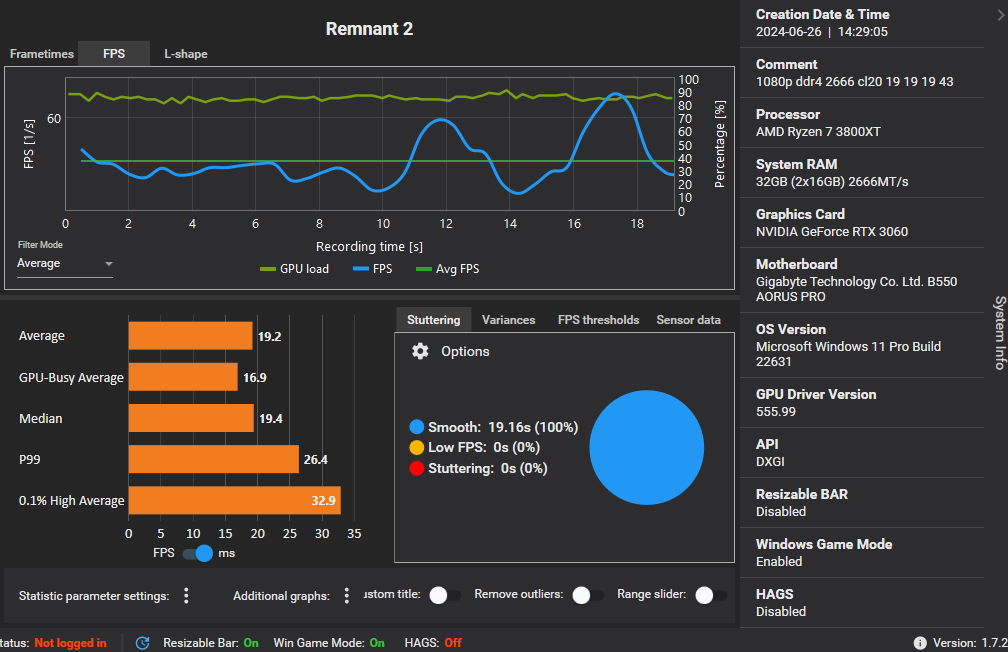Select the Stuttering tab

433,320
